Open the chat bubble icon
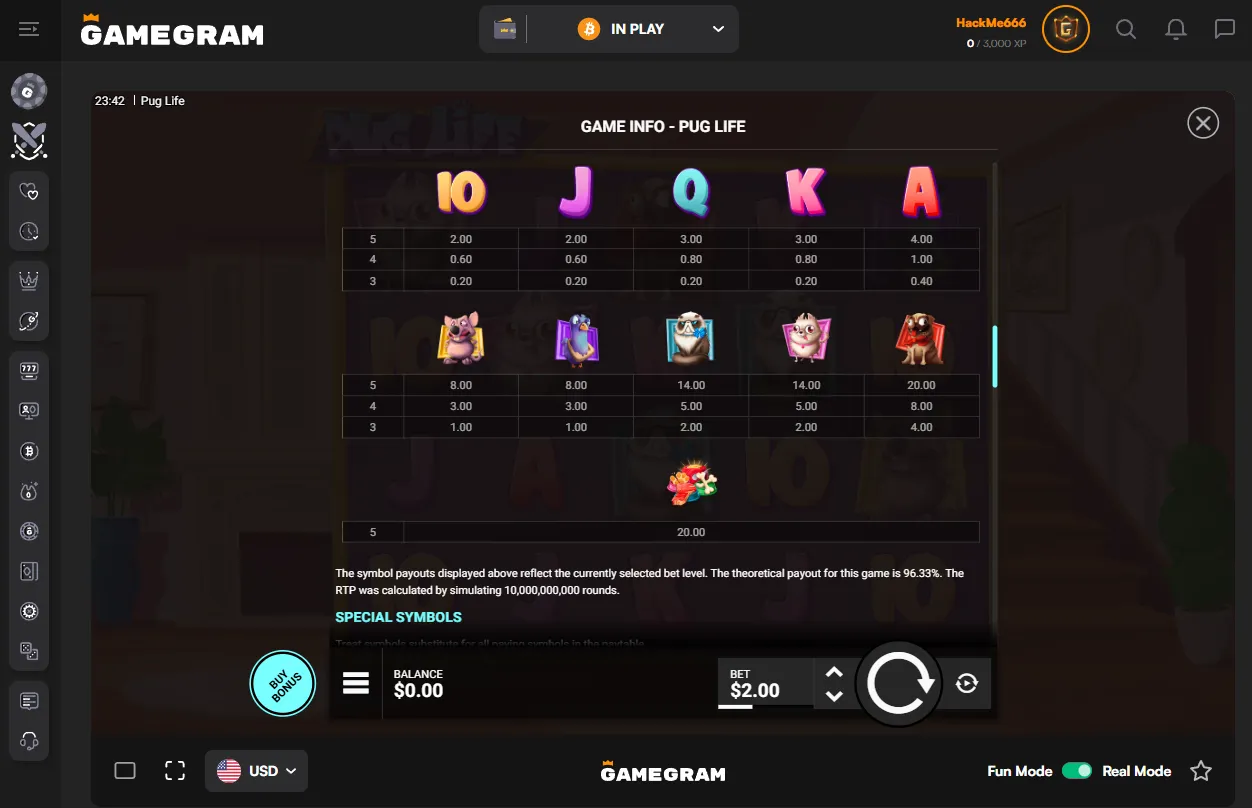This screenshot has width=1252, height=808. 1225,29
